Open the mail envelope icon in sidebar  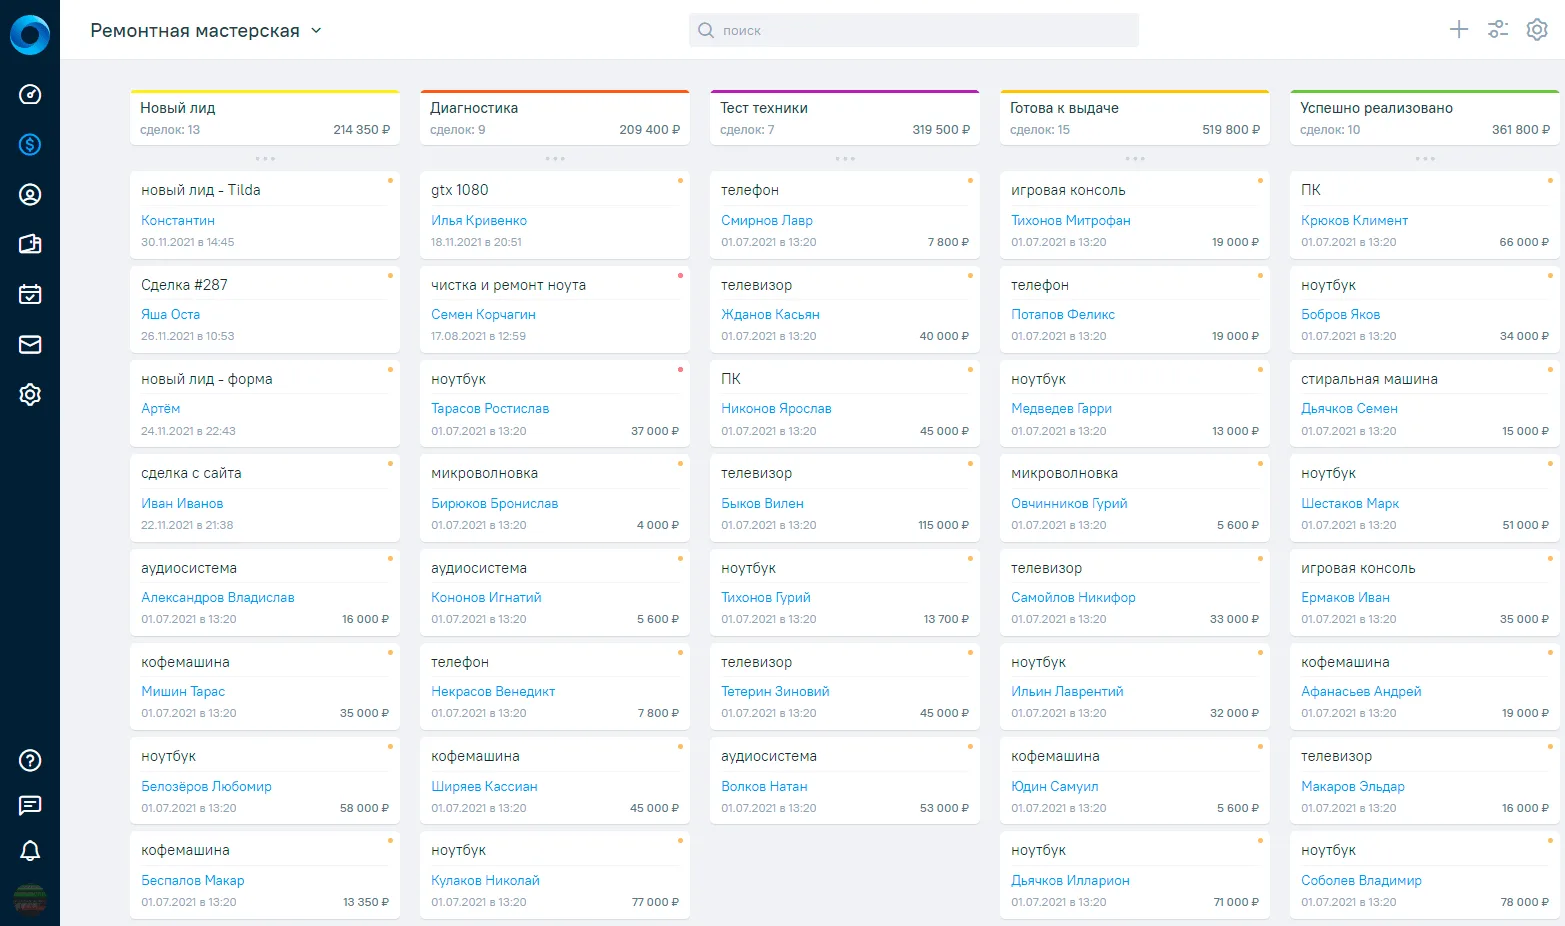coord(30,344)
